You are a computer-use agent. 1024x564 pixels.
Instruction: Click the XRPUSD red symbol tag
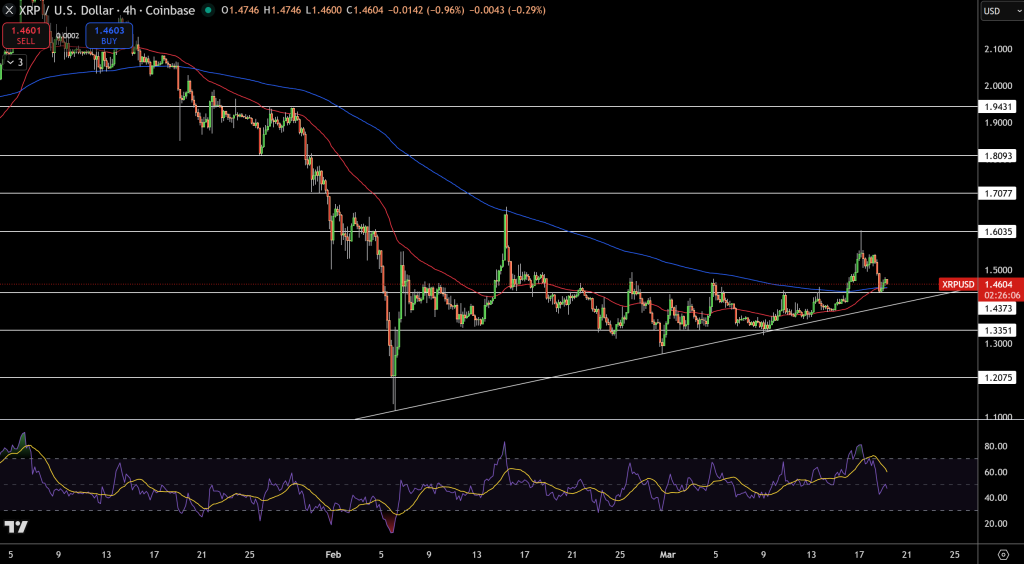[958, 285]
